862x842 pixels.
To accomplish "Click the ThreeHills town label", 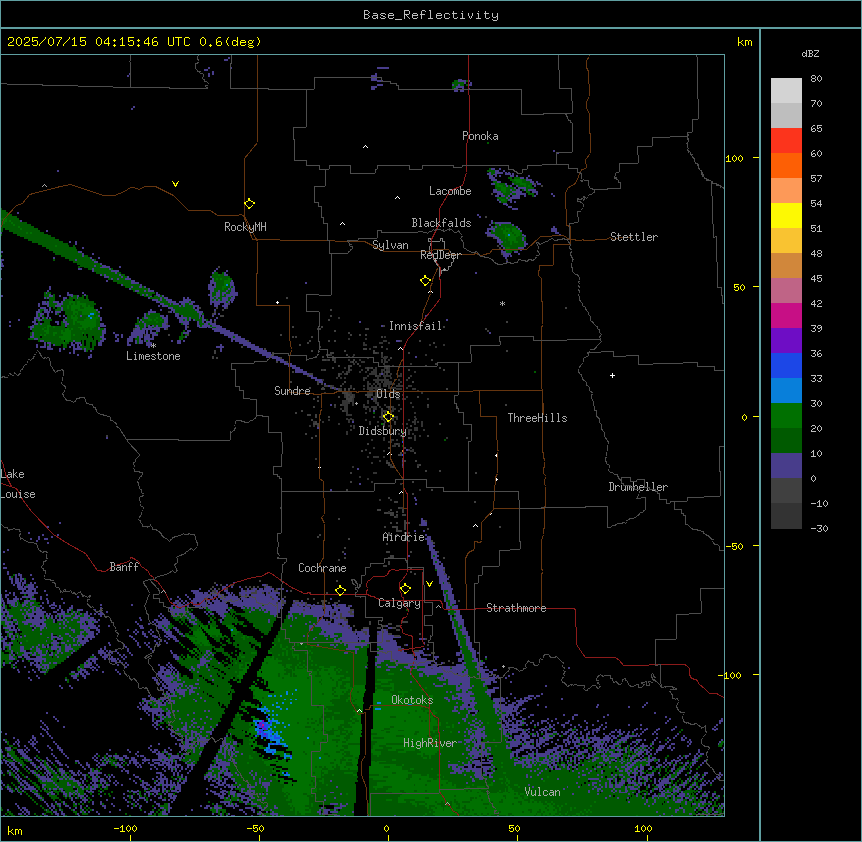I will click(x=537, y=418).
